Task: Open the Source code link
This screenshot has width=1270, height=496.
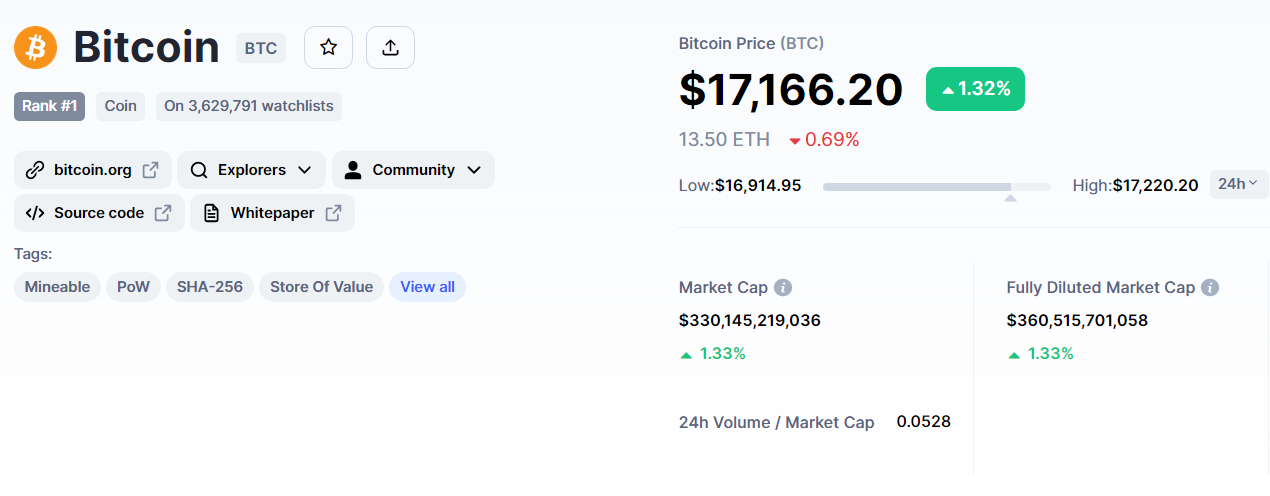Action: click(99, 213)
